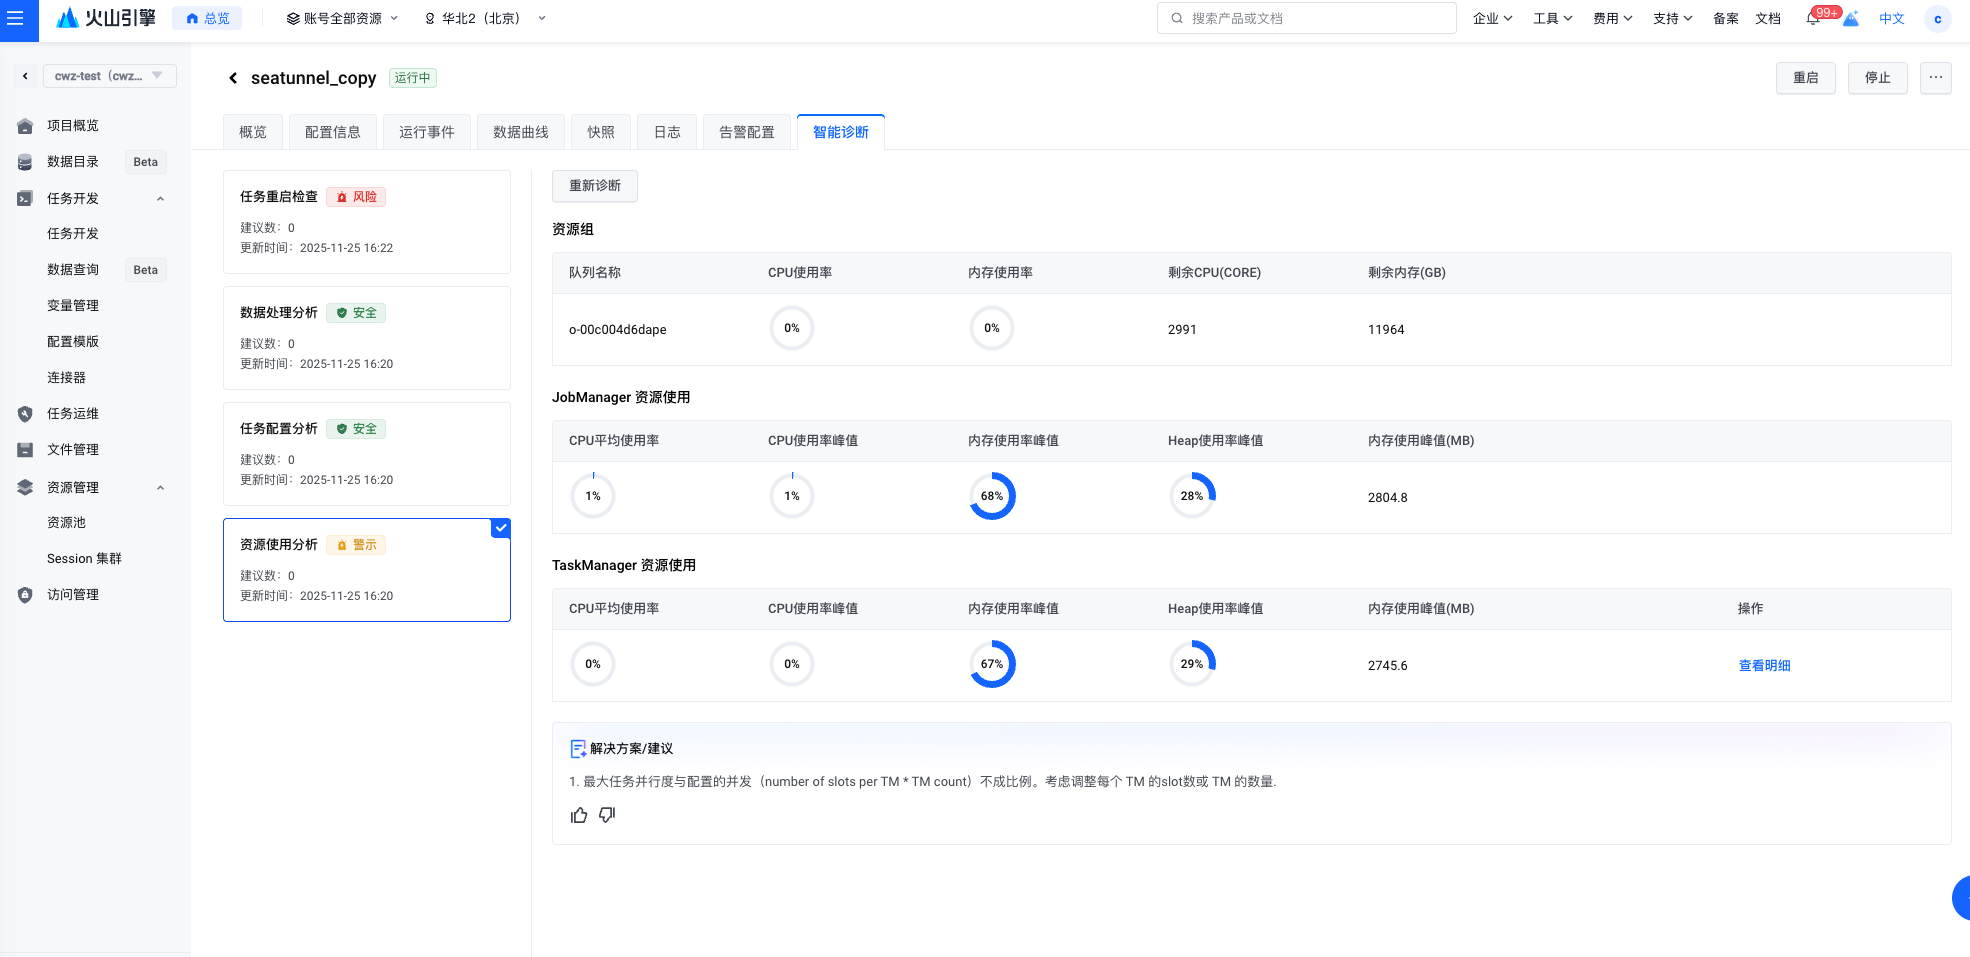The width and height of the screenshot is (1970, 957).
Task: Click the user avatar icon
Action: (1937, 19)
